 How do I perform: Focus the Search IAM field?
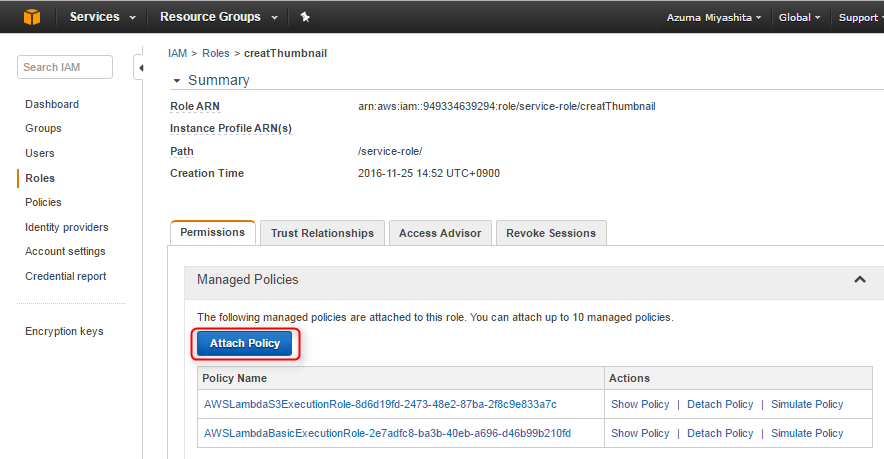tap(65, 67)
